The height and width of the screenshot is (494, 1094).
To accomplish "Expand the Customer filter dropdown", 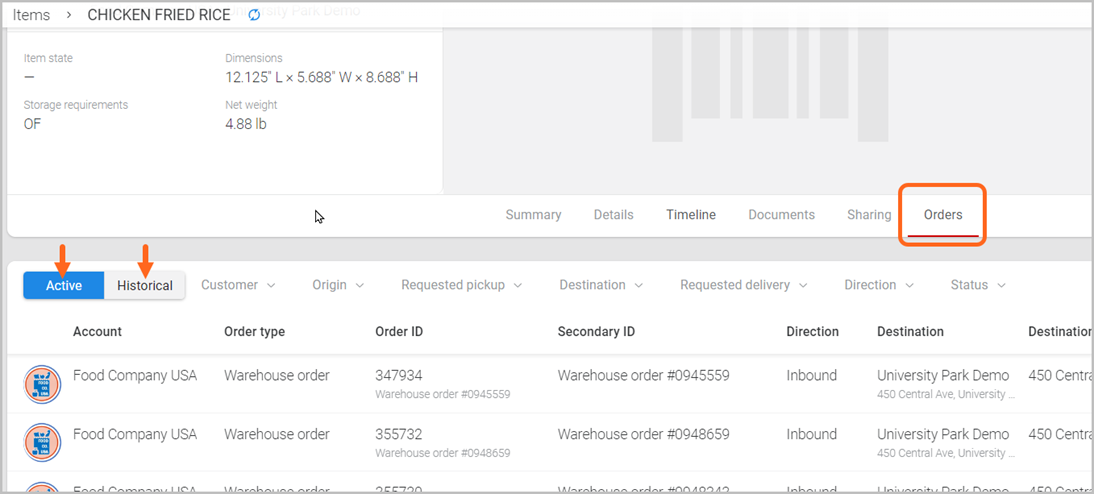I will 238,285.
